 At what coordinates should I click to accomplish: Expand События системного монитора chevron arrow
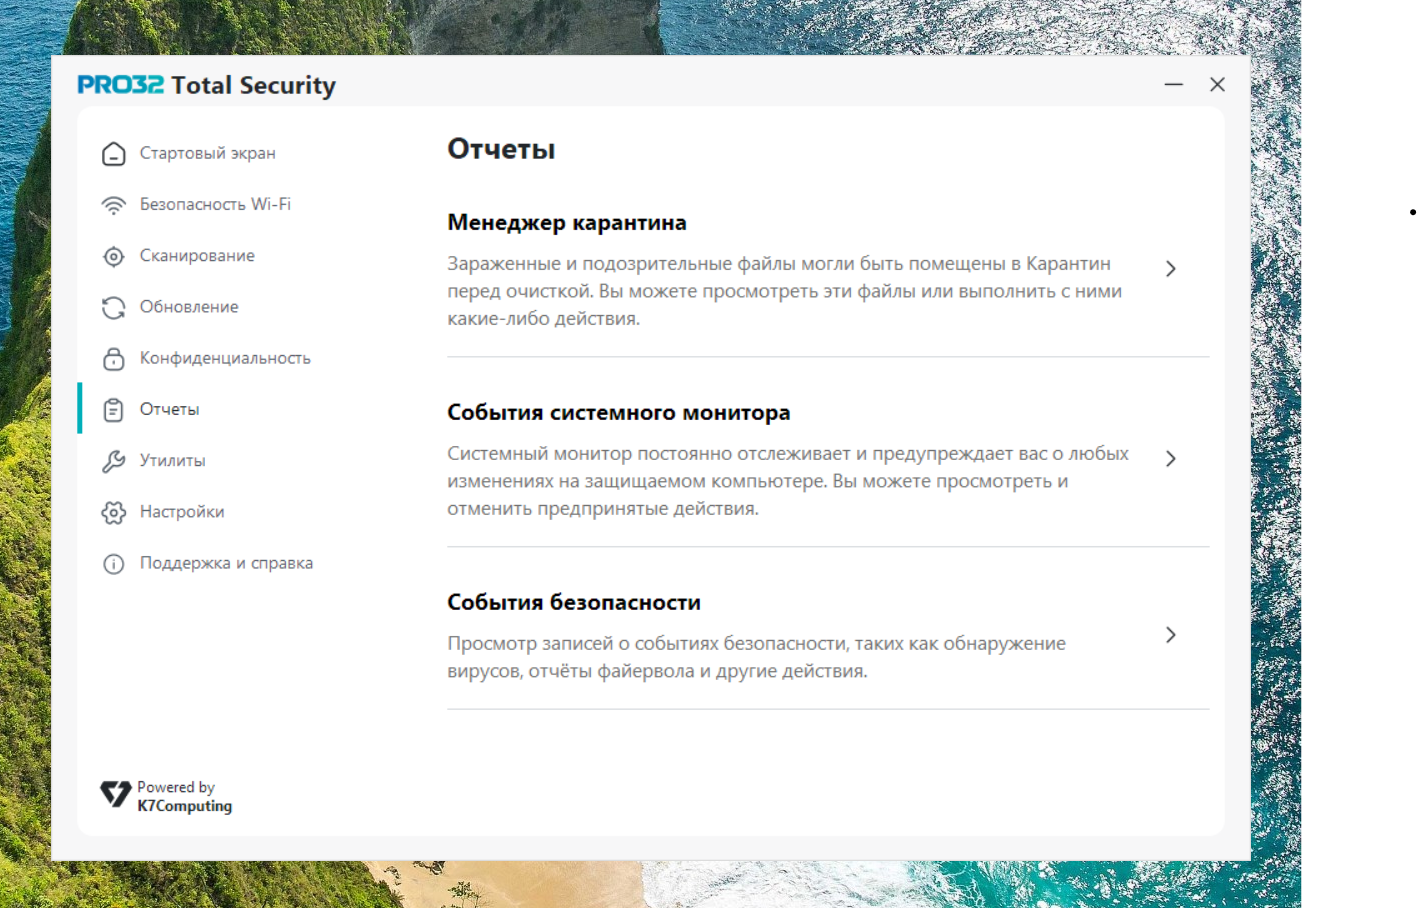click(1170, 459)
